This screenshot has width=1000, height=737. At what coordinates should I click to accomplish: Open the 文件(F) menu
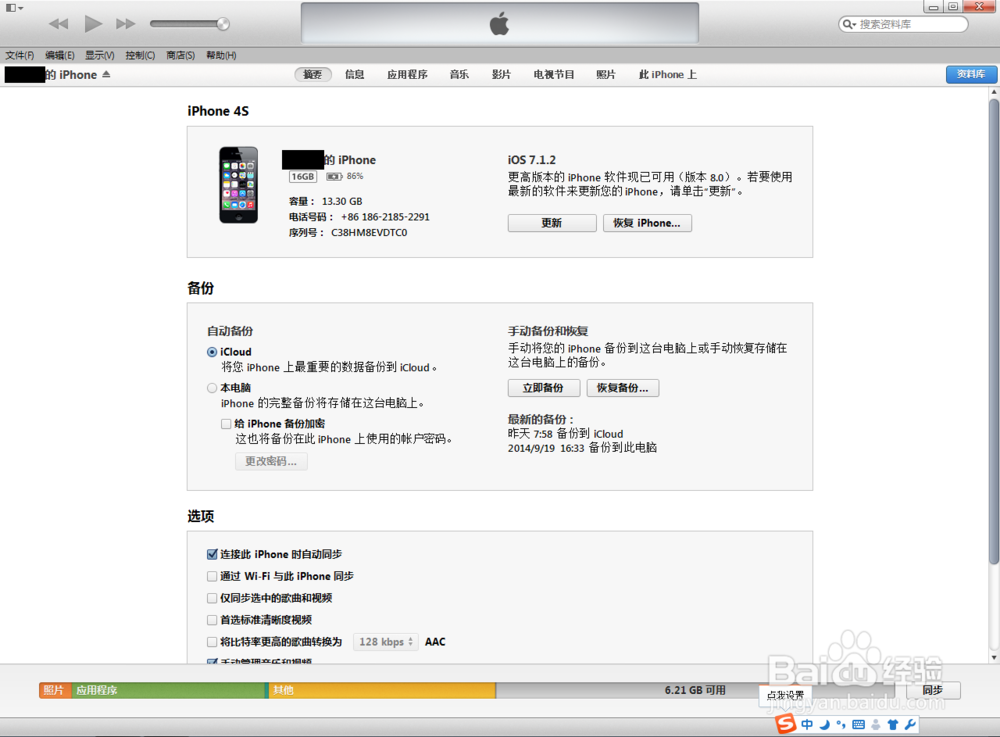click(x=20, y=55)
